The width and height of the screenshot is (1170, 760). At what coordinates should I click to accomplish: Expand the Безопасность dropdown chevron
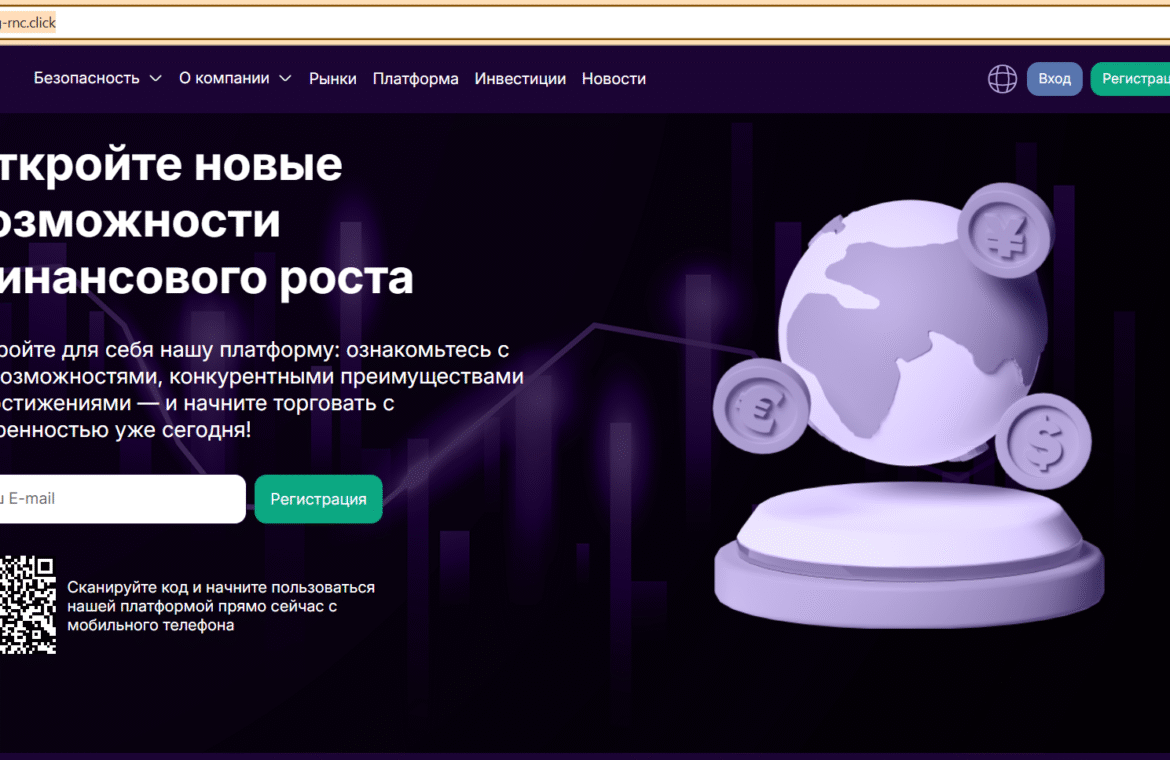[x=155, y=79]
